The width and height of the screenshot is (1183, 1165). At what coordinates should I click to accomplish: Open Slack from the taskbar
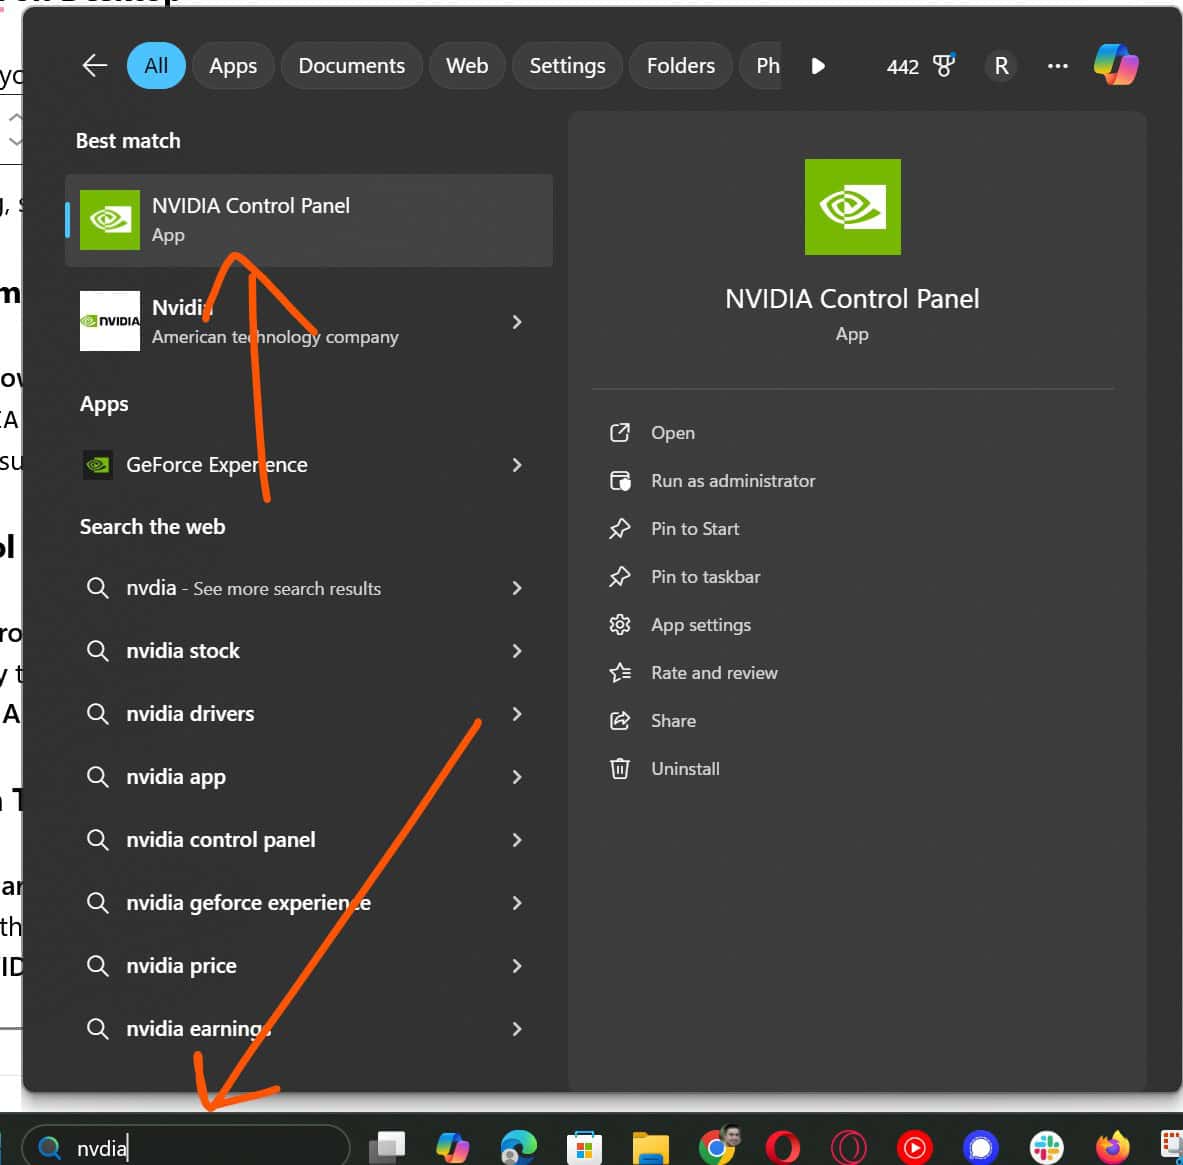click(x=1046, y=1146)
